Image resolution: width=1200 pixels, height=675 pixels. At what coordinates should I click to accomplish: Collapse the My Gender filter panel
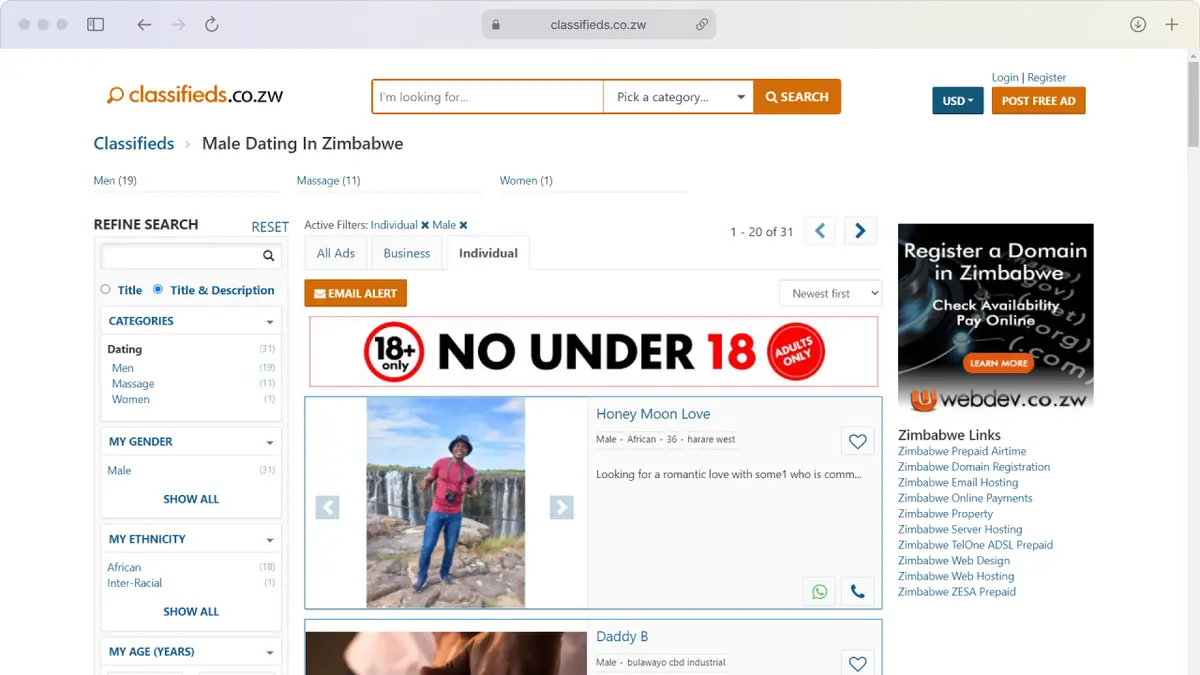tap(270, 442)
